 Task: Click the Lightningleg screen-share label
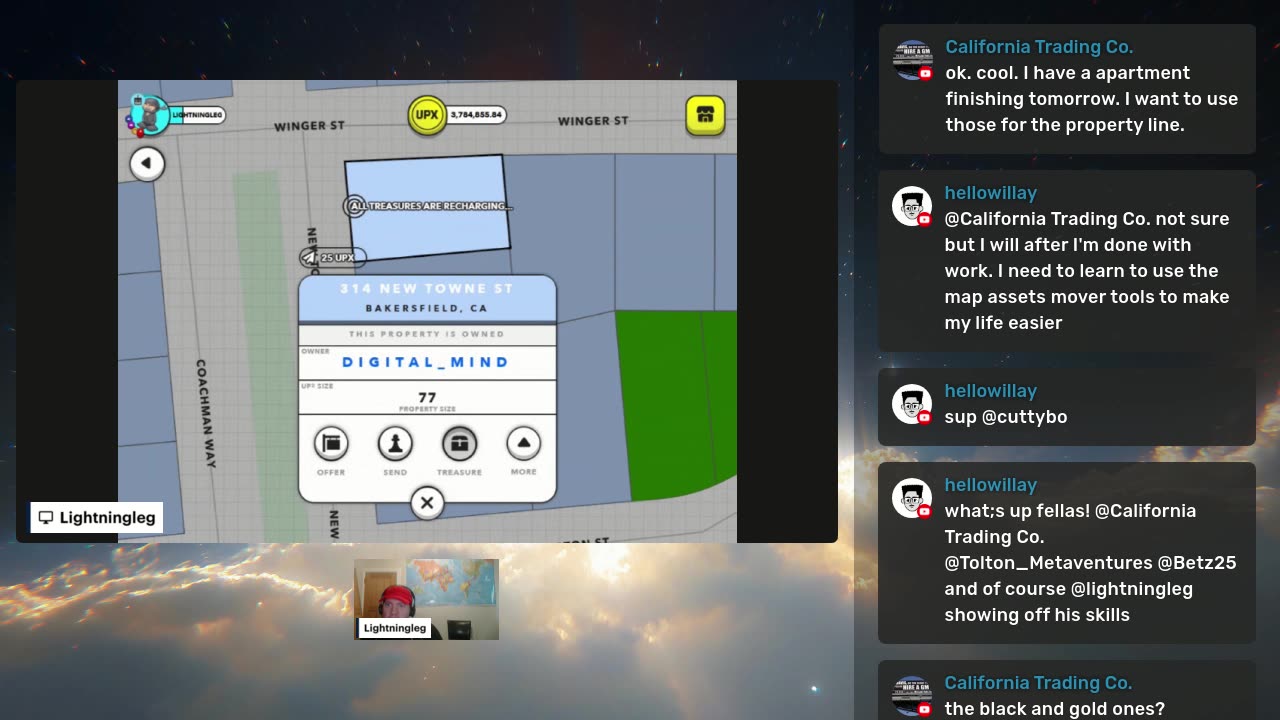tap(96, 517)
